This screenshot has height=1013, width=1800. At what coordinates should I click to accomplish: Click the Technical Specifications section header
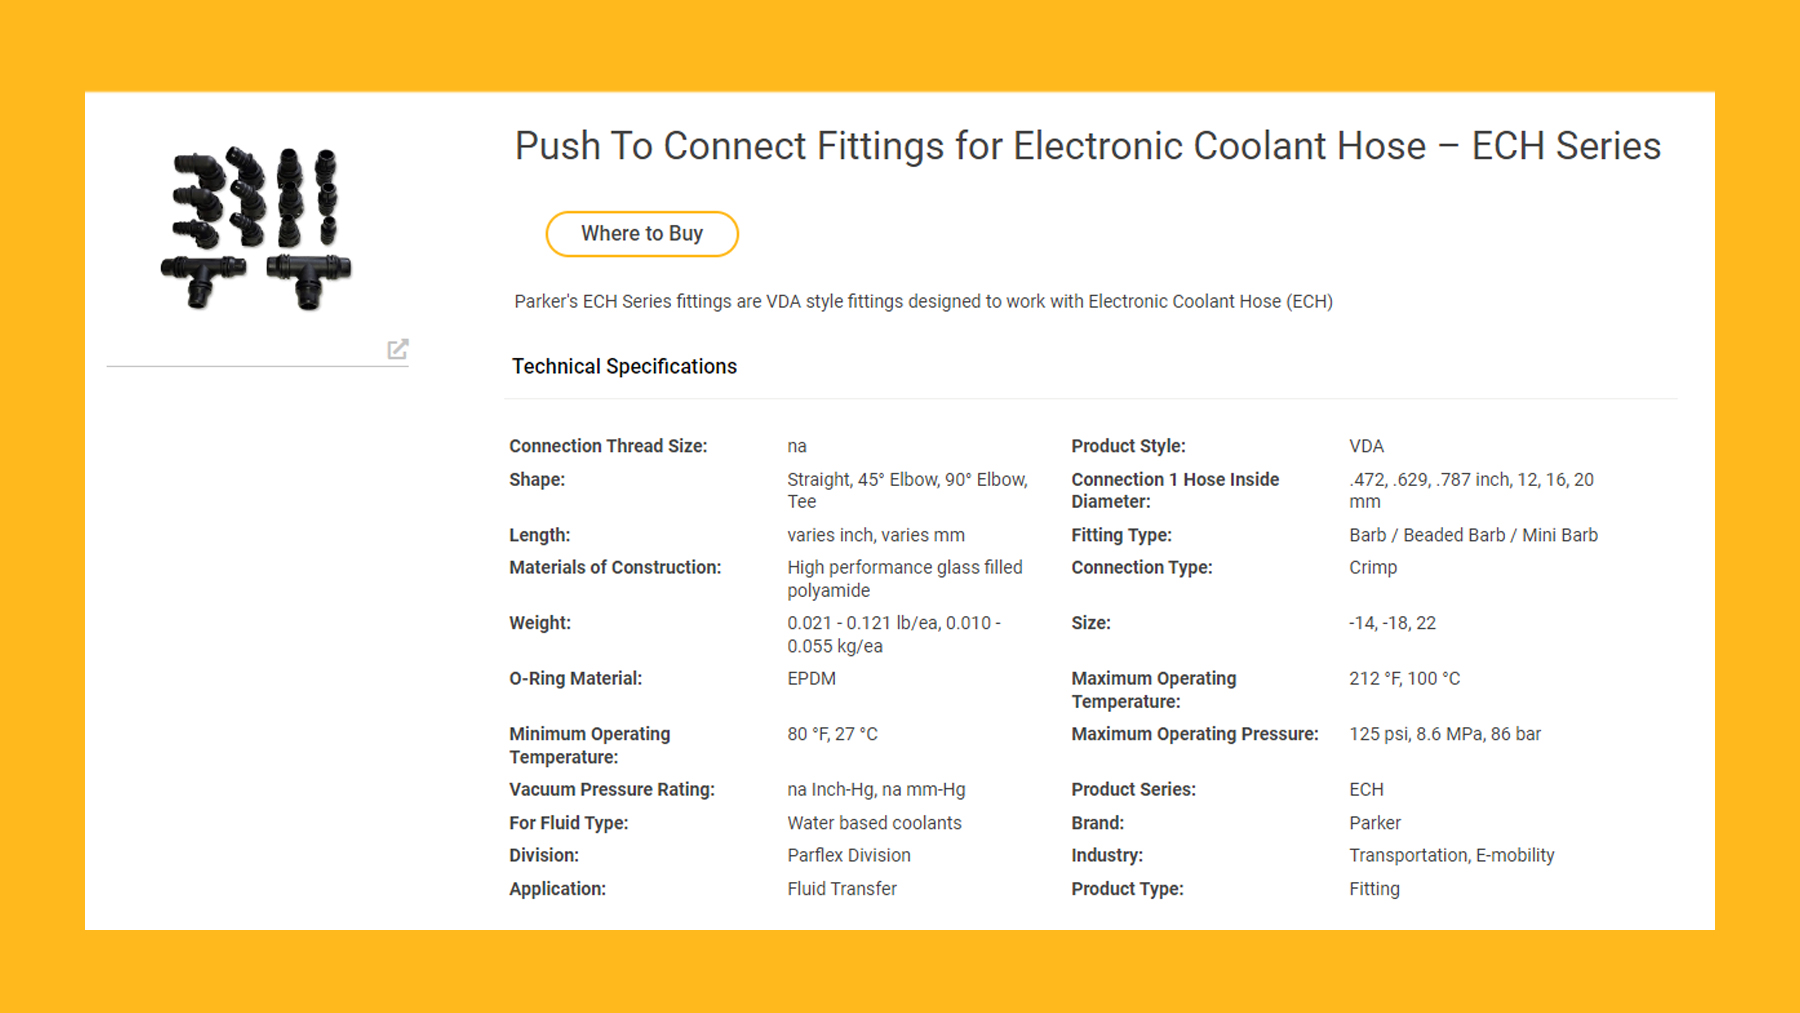click(624, 366)
